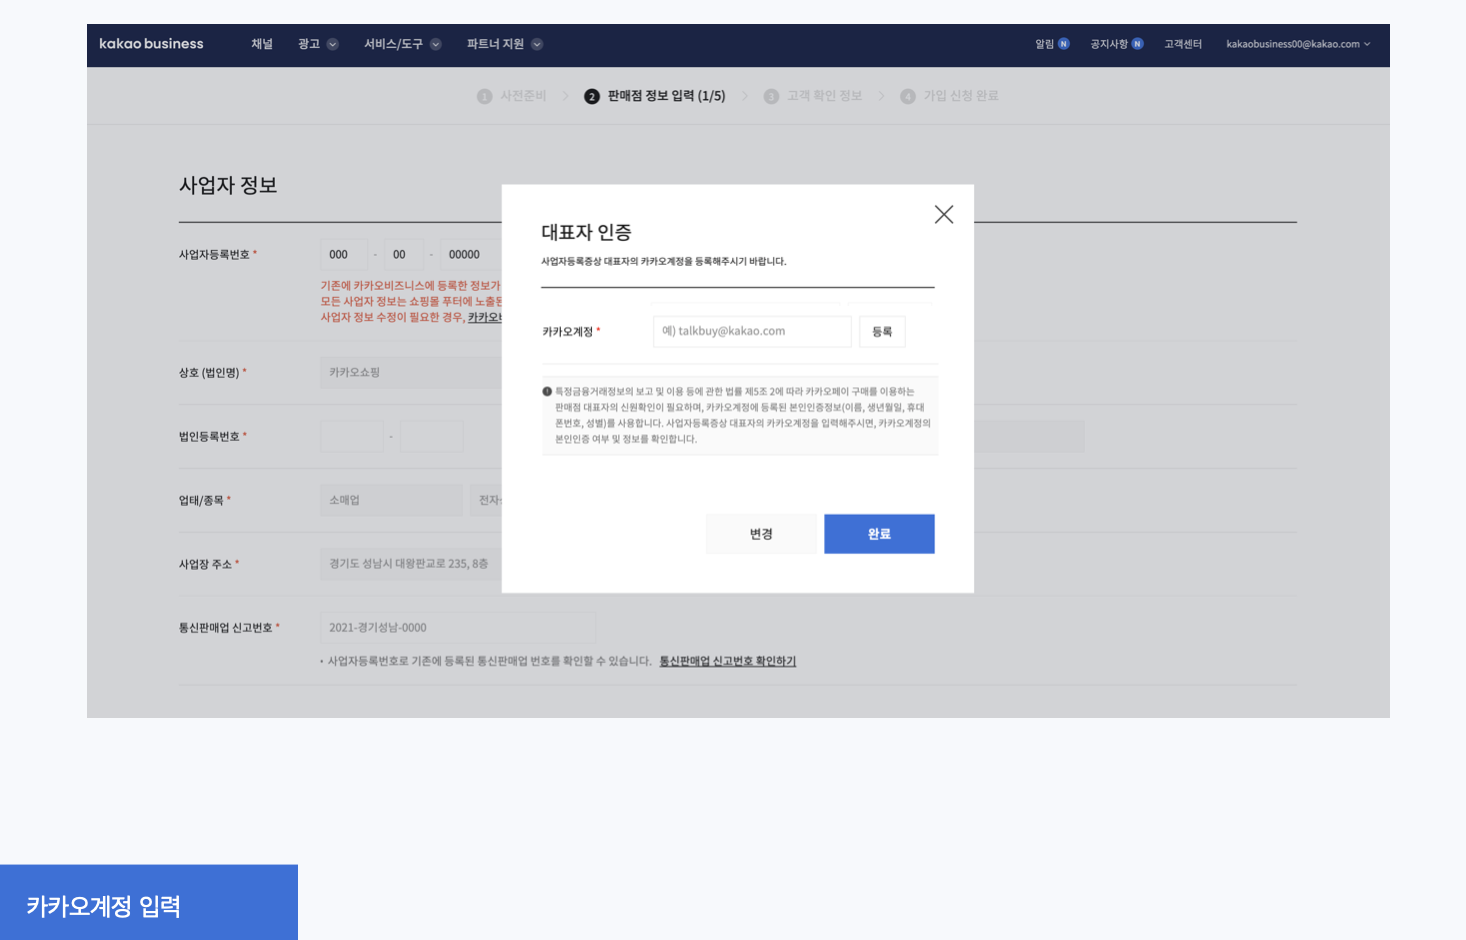This screenshot has width=1466, height=940.
Task: Click the 사업자등록번호 field showing 00000
Action: 471,255
